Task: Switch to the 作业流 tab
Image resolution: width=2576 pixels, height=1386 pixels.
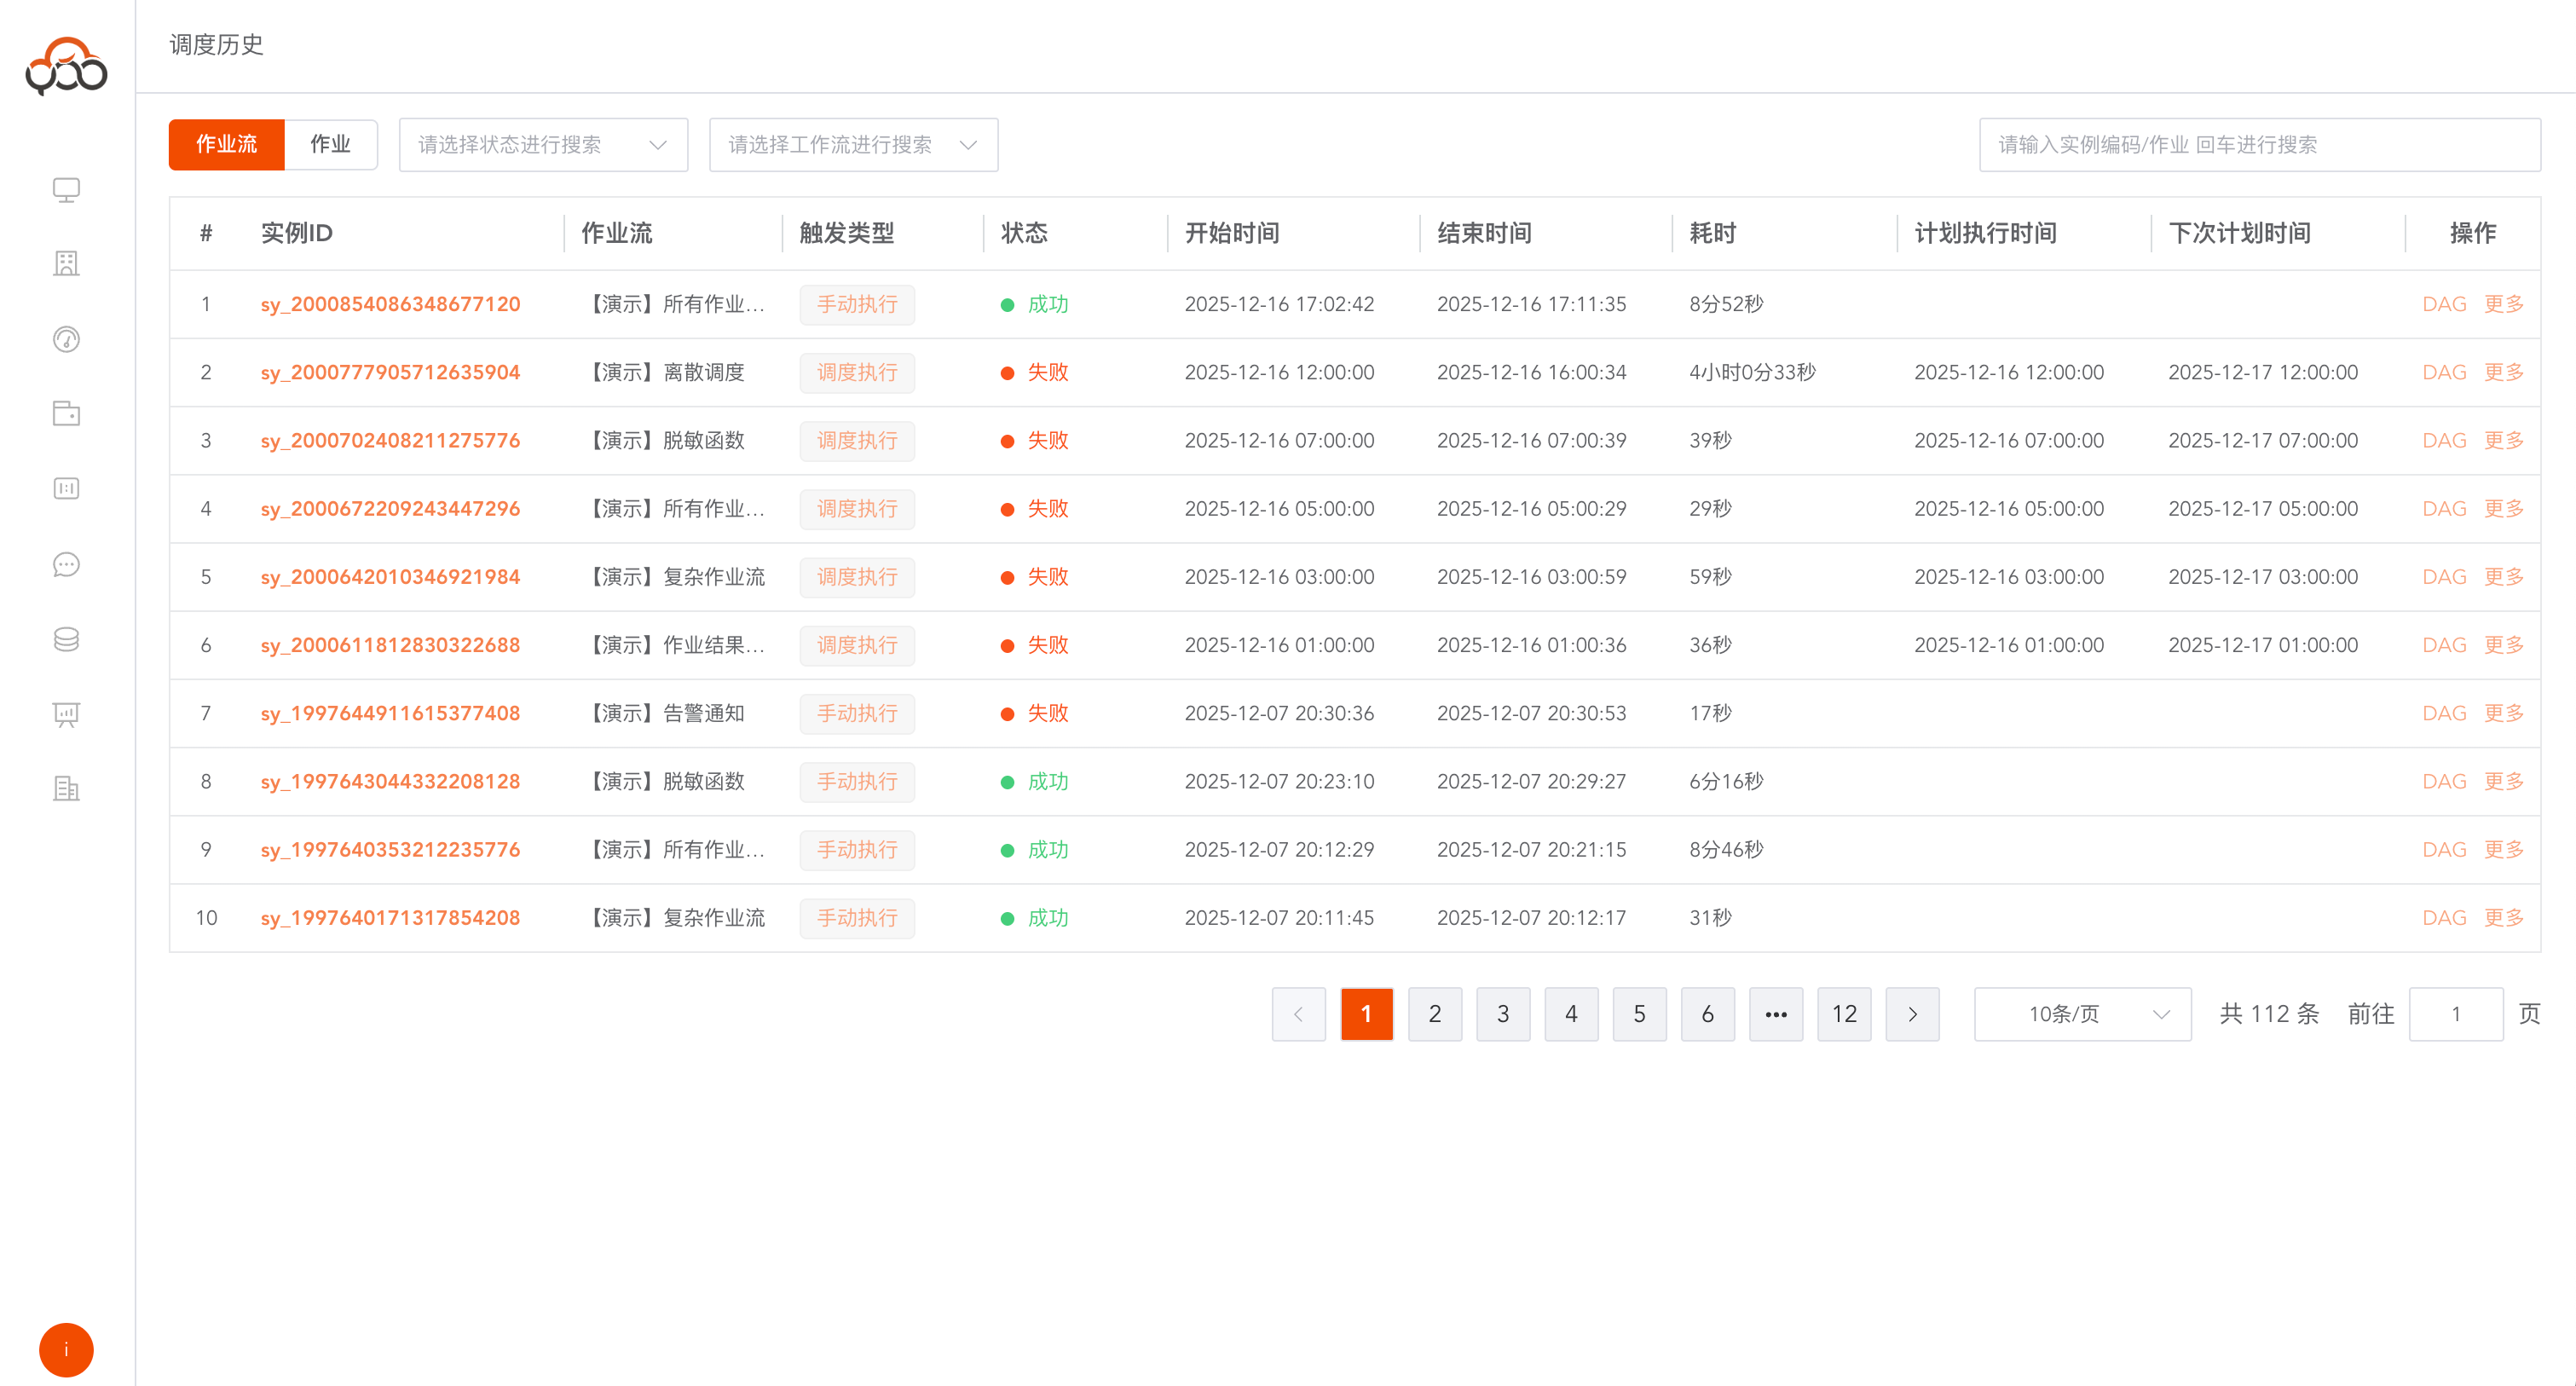Action: point(226,144)
